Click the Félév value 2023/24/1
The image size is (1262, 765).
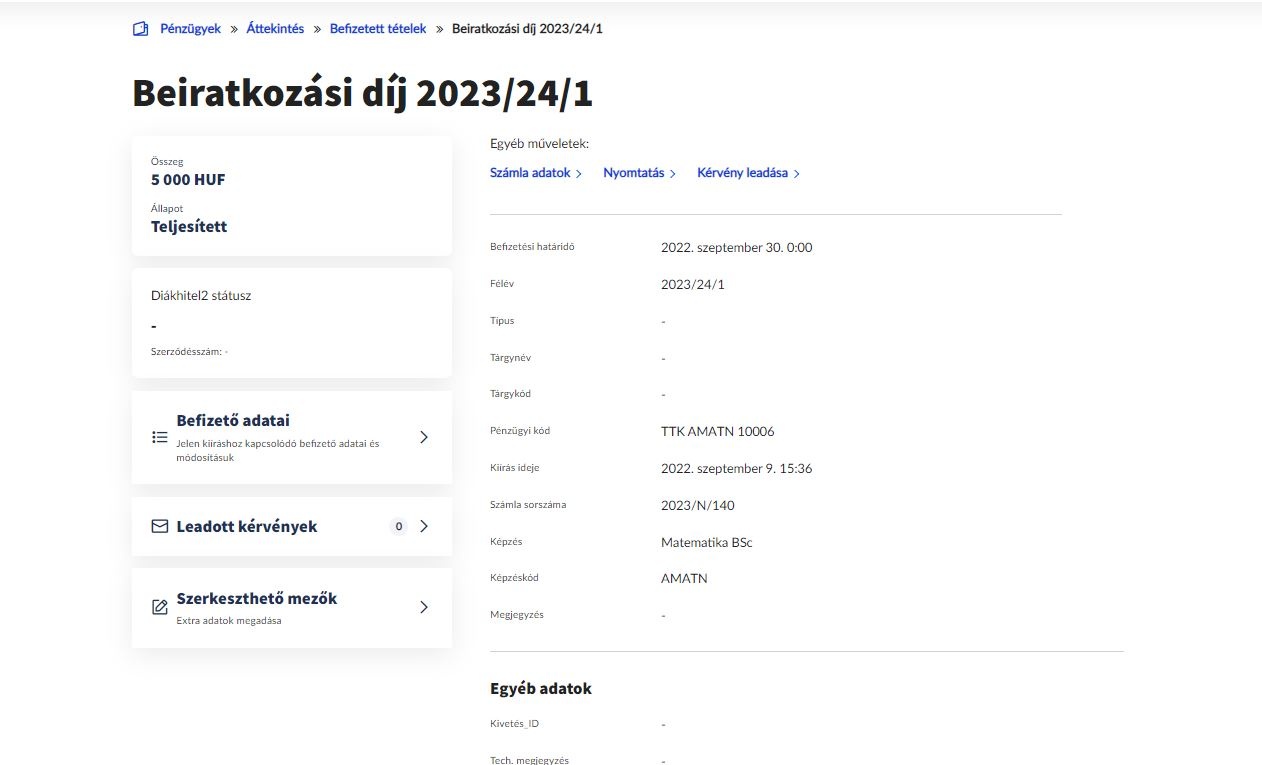tap(693, 284)
